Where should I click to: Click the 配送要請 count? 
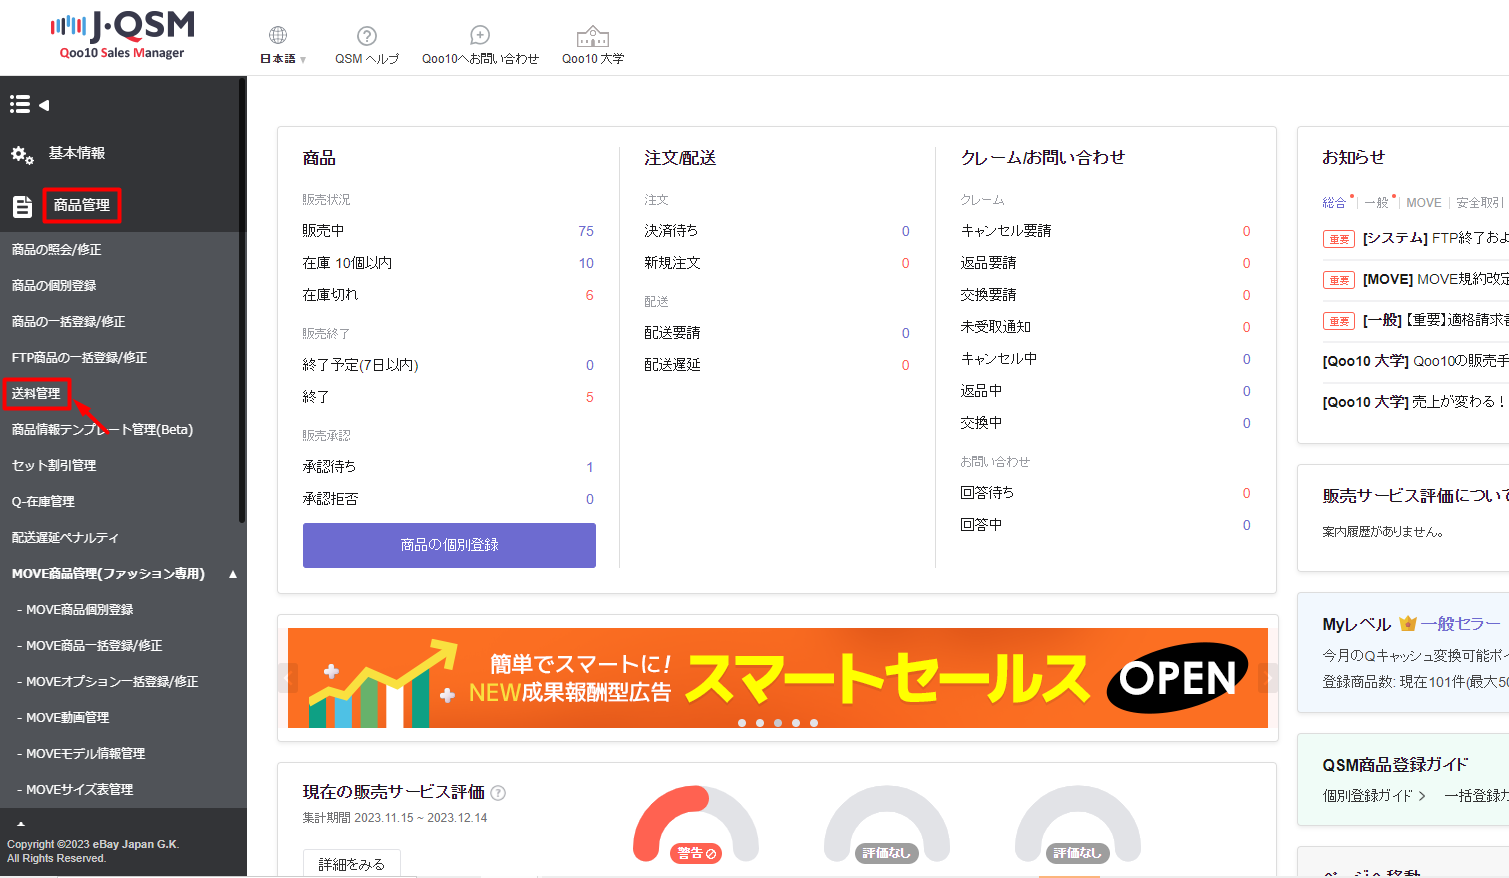[x=906, y=333]
